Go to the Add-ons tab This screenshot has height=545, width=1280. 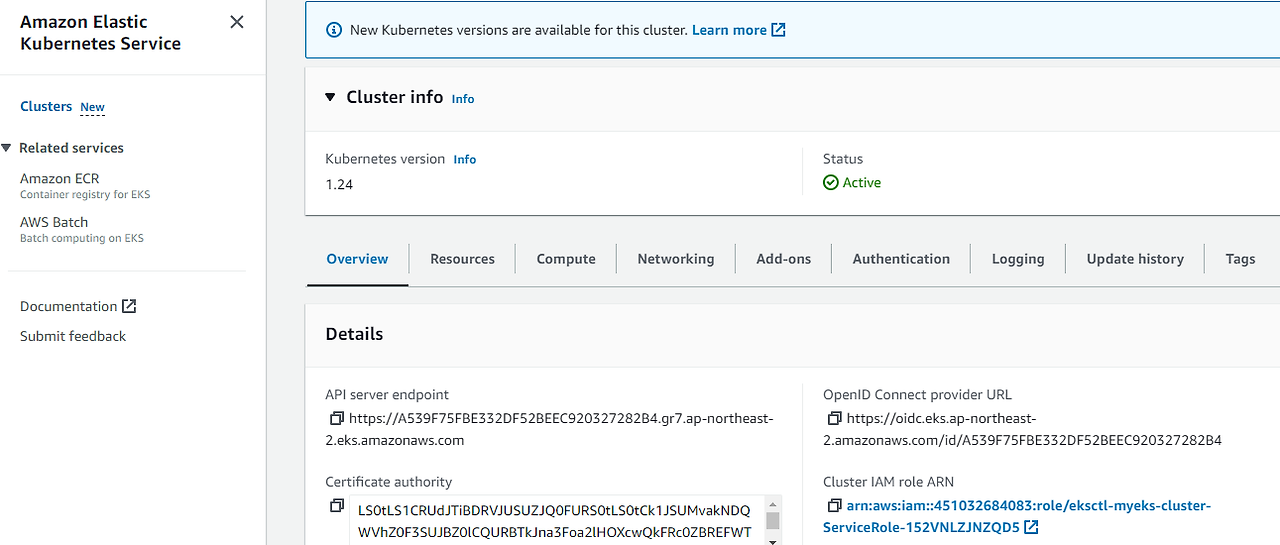(x=784, y=259)
